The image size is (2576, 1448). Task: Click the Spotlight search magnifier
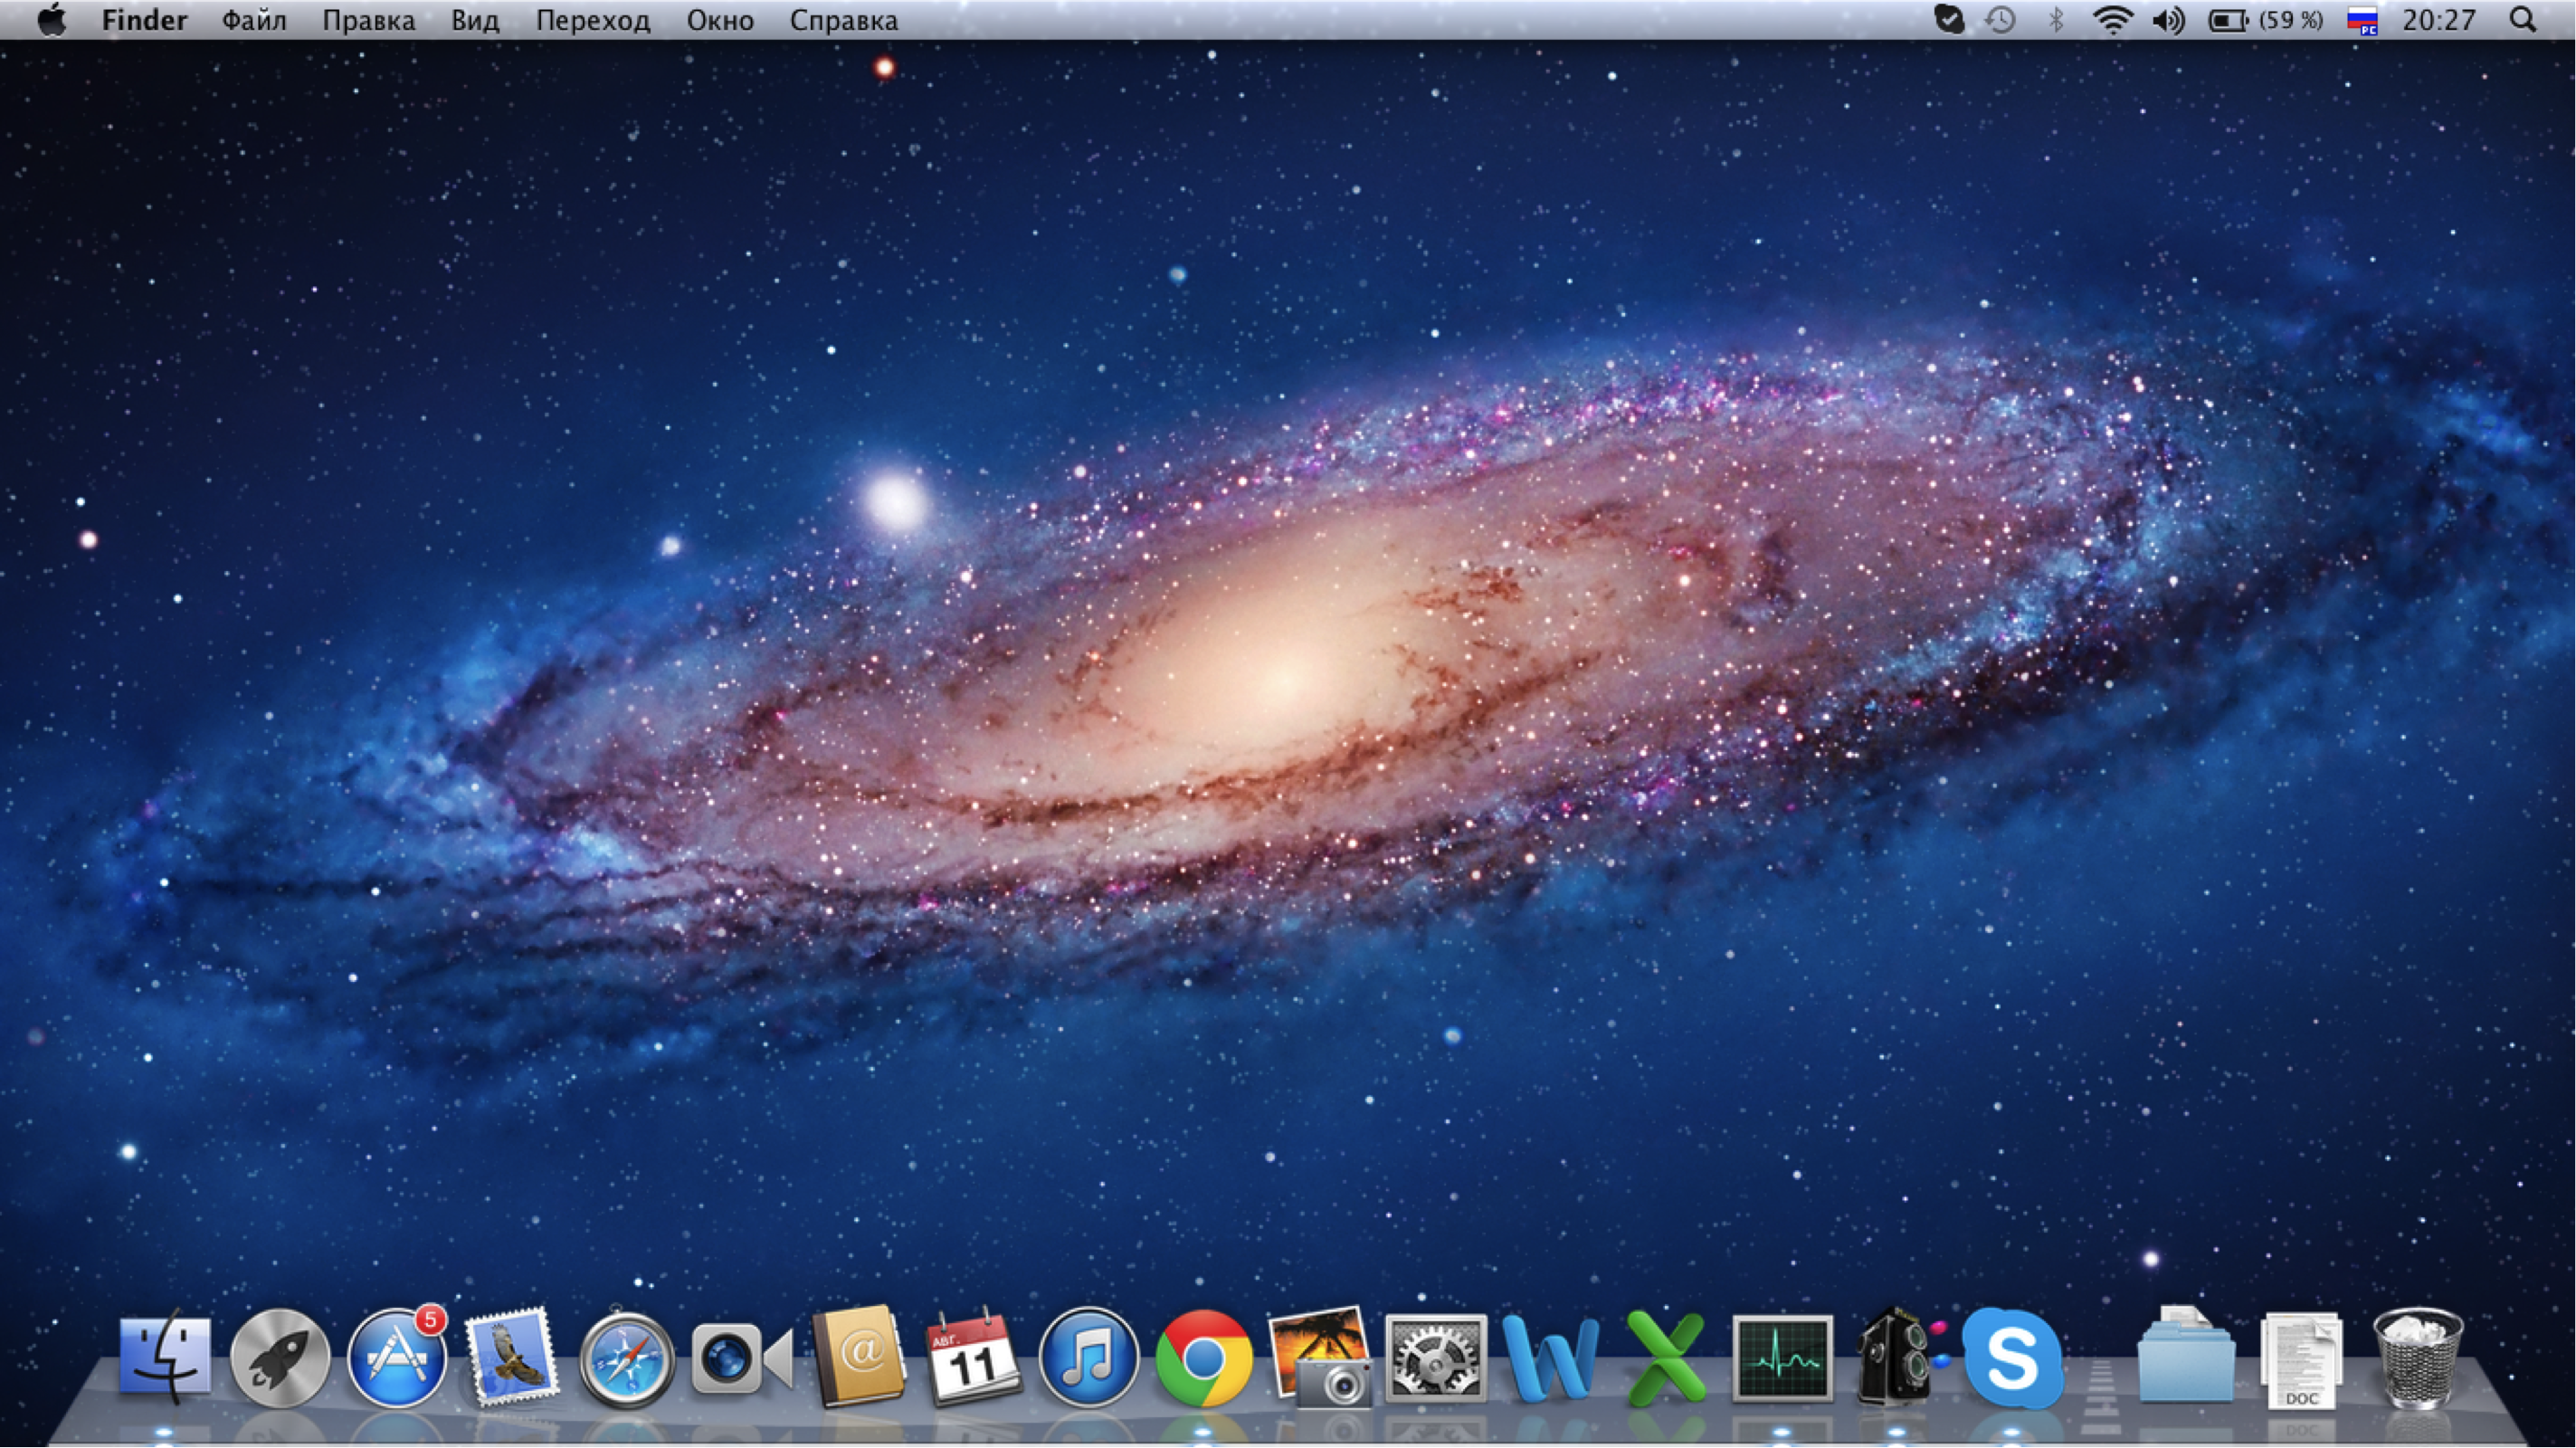pos(2522,20)
